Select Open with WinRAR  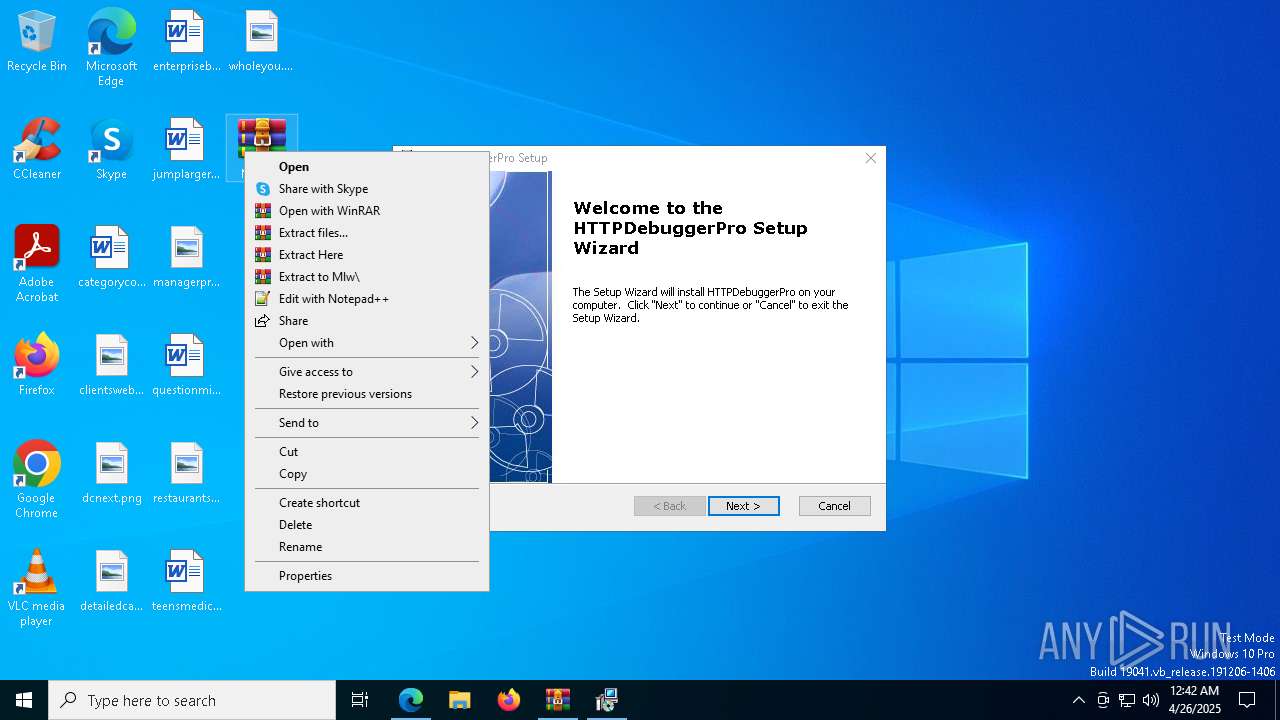pos(367,211)
